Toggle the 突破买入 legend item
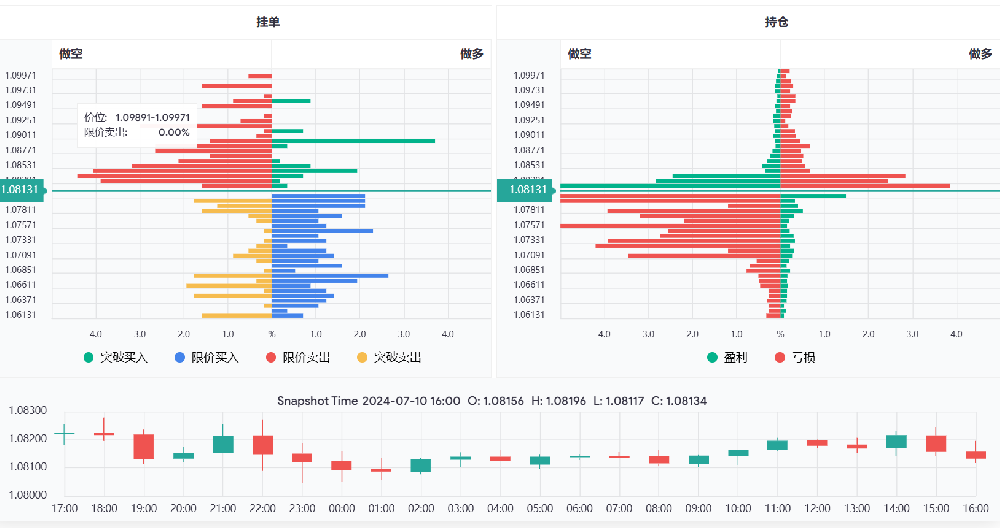This screenshot has height=528, width=1000. click(x=117, y=357)
